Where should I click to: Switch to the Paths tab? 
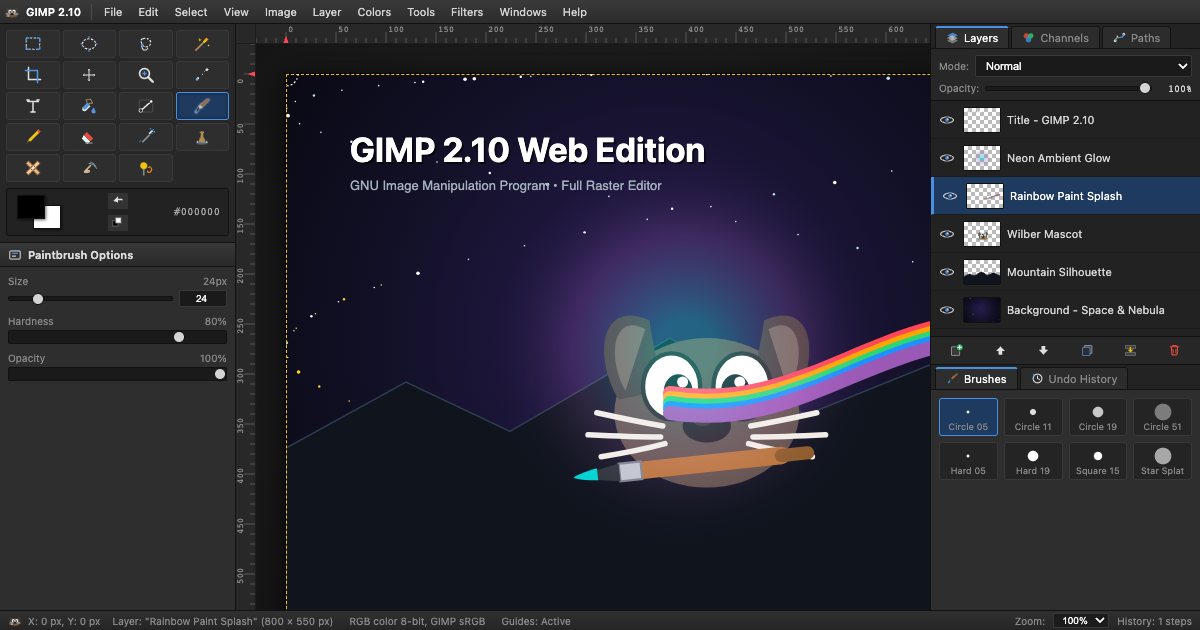[x=1136, y=38]
